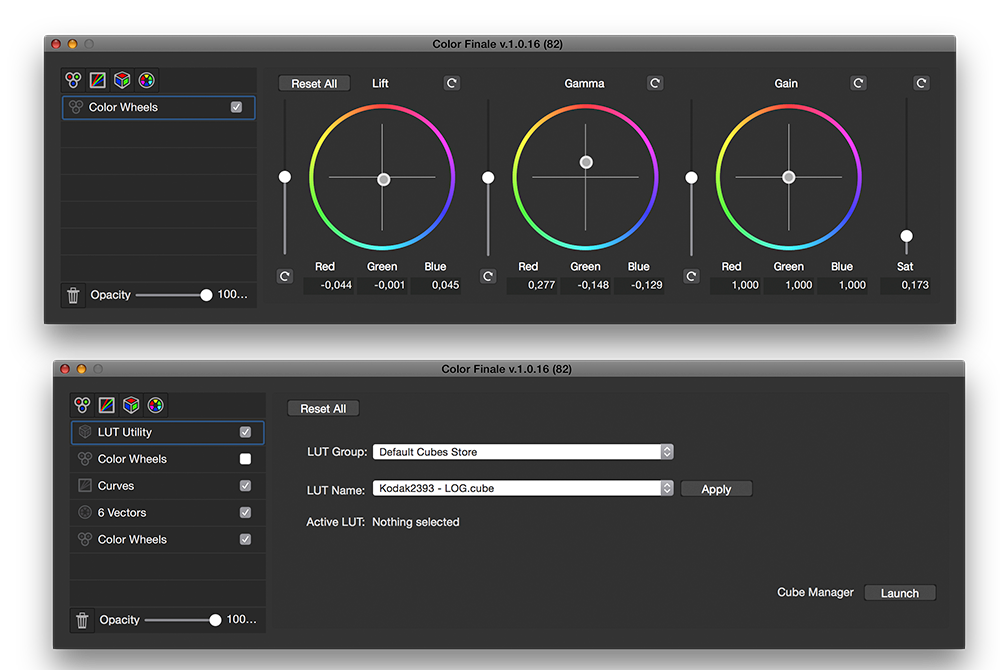Enable the unchecked Color Wheels layer checkbox
The height and width of the screenshot is (670, 1000).
pyautogui.click(x=245, y=459)
